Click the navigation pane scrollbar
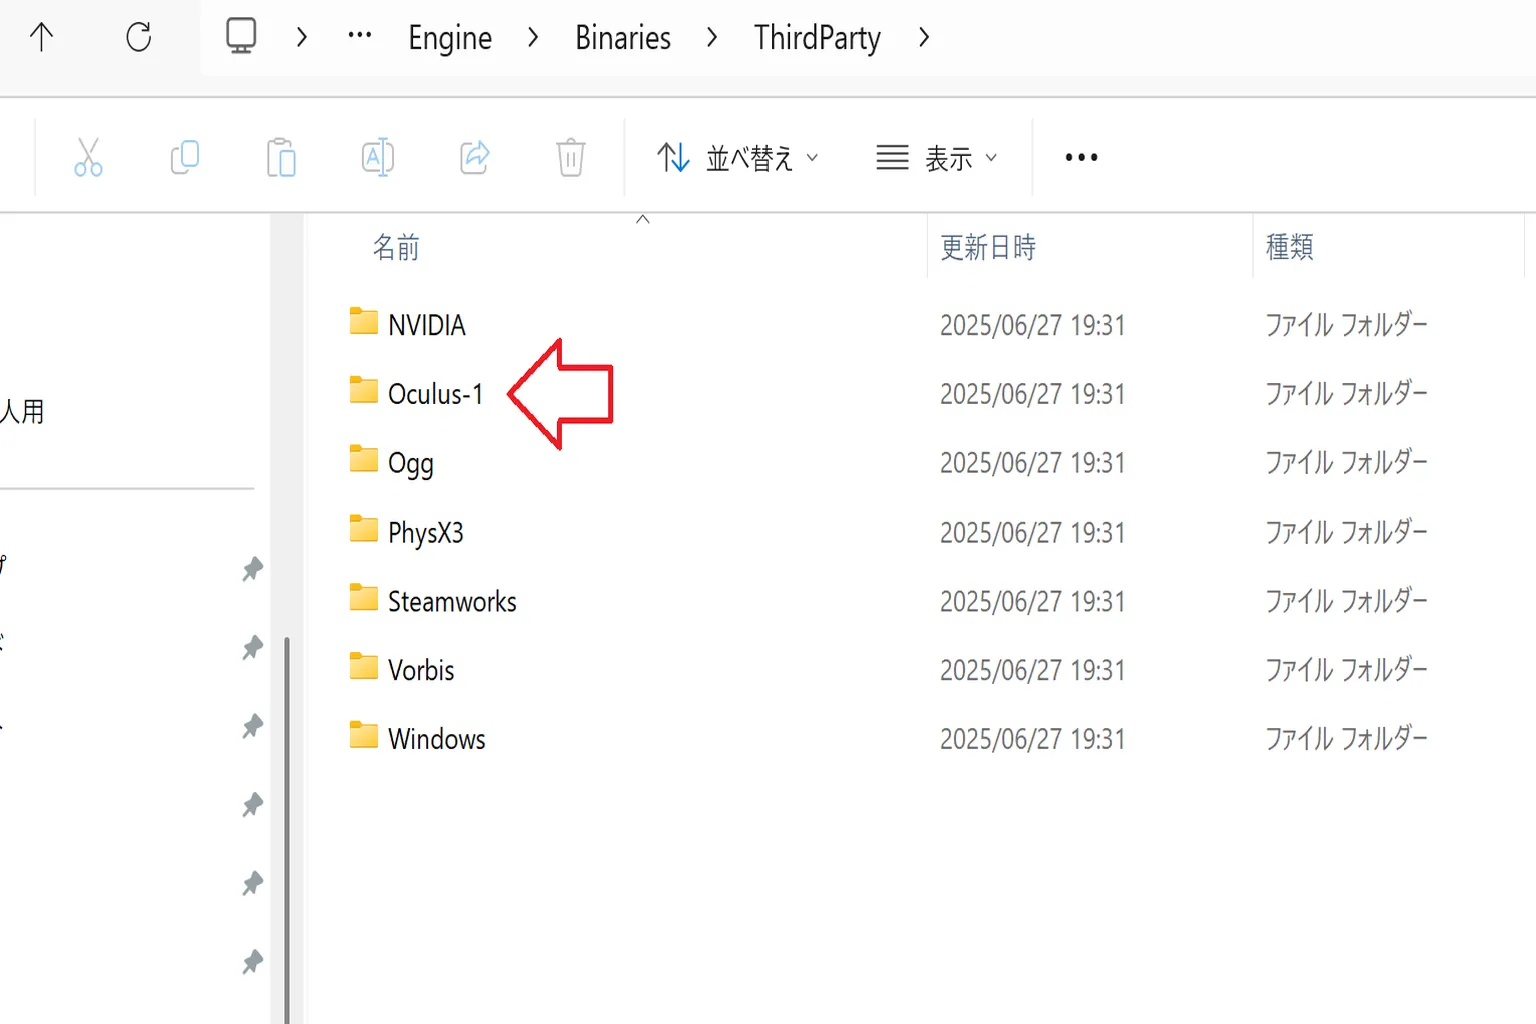The height and width of the screenshot is (1024, 1536). point(287,828)
